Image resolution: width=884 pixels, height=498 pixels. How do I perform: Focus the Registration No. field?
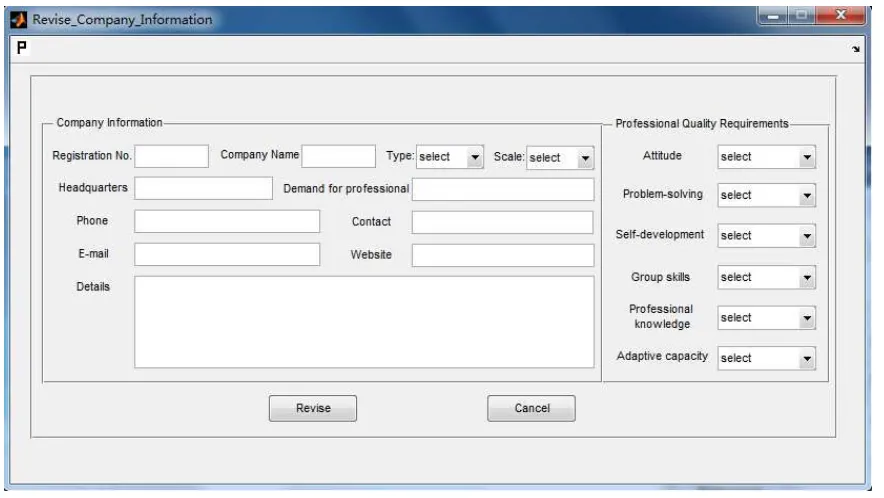pos(171,156)
